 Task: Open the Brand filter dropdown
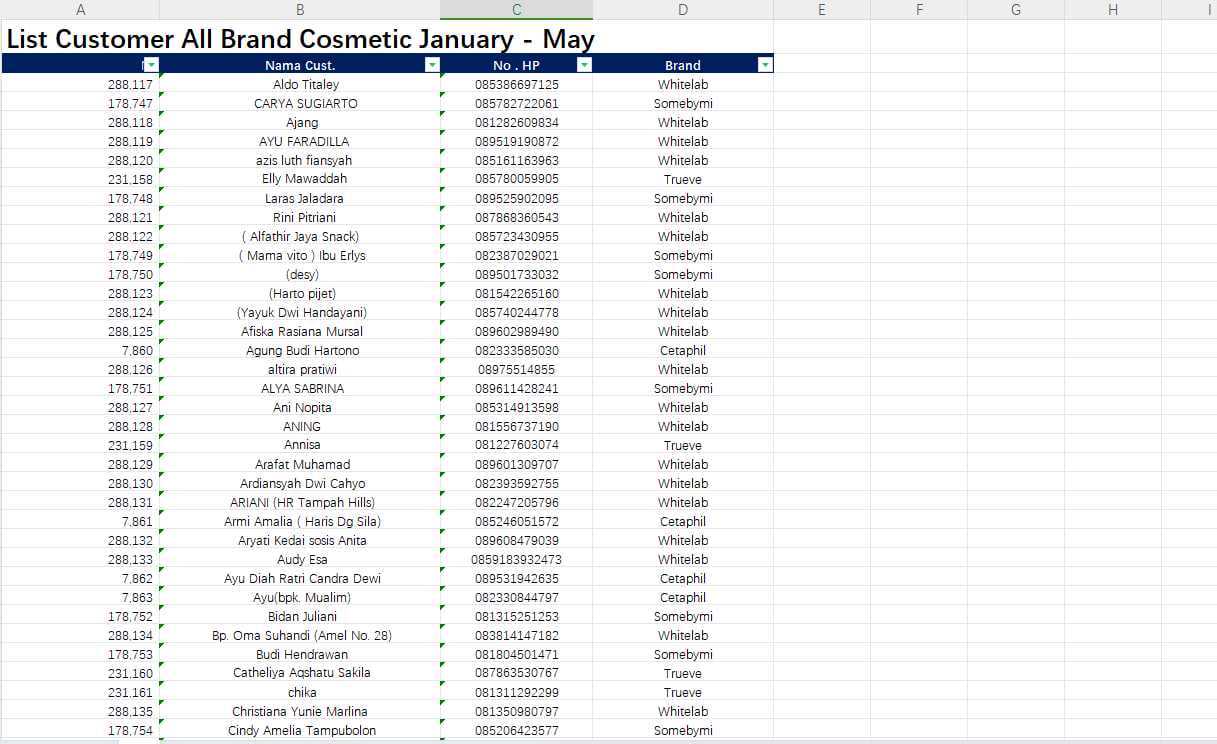point(765,65)
